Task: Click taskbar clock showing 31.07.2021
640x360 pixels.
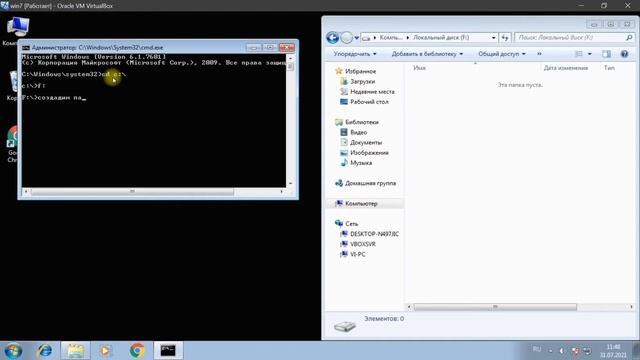Action: tap(613, 351)
